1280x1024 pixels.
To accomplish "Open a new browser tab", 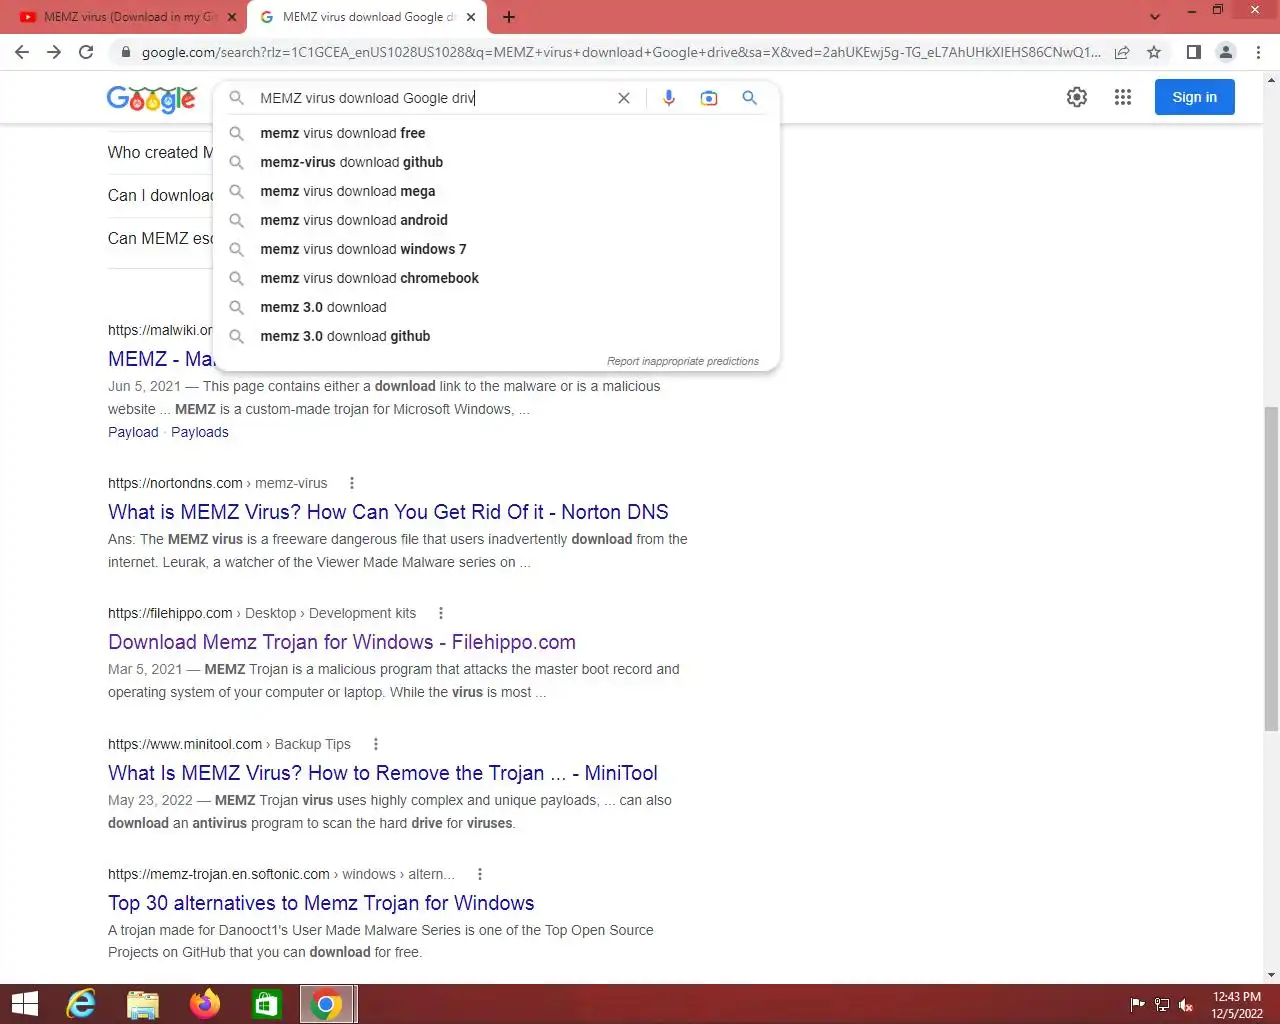I will 509,17.
